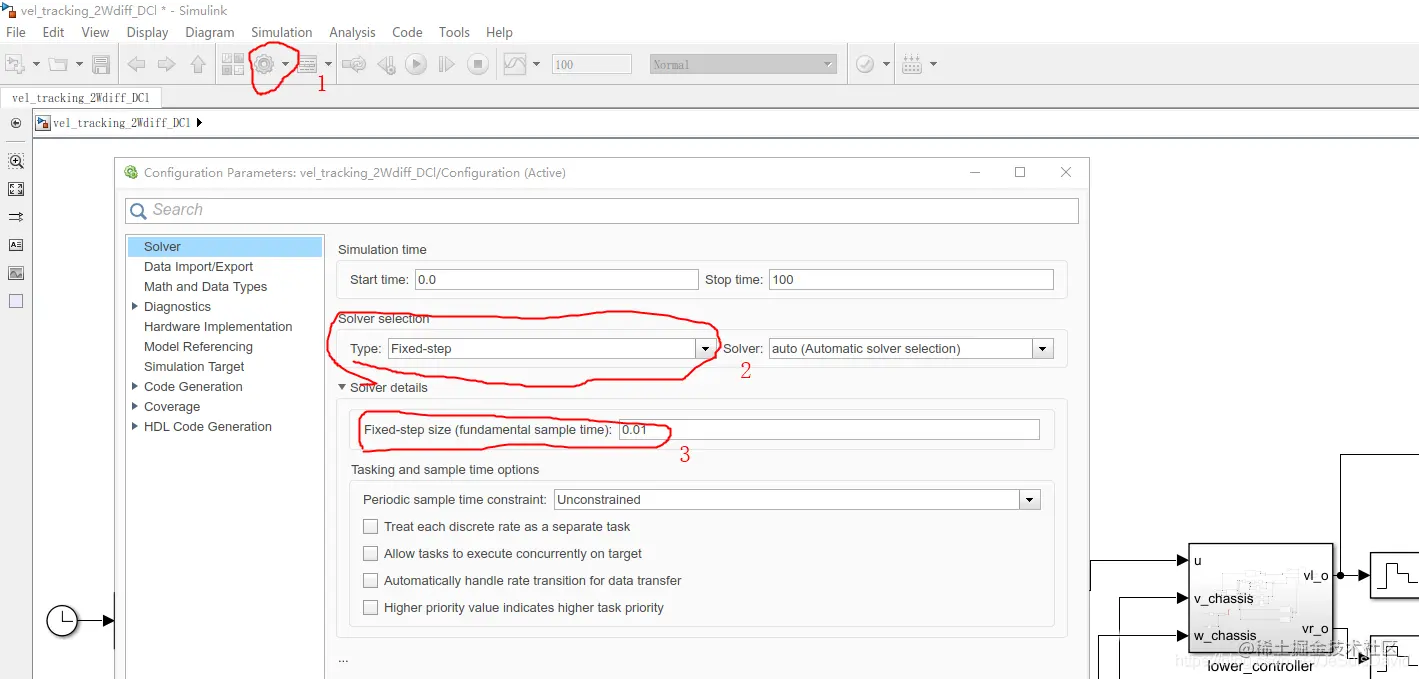Click the Simulation Data Inspector record icon
The width and height of the screenshot is (1419, 679).
coord(514,64)
